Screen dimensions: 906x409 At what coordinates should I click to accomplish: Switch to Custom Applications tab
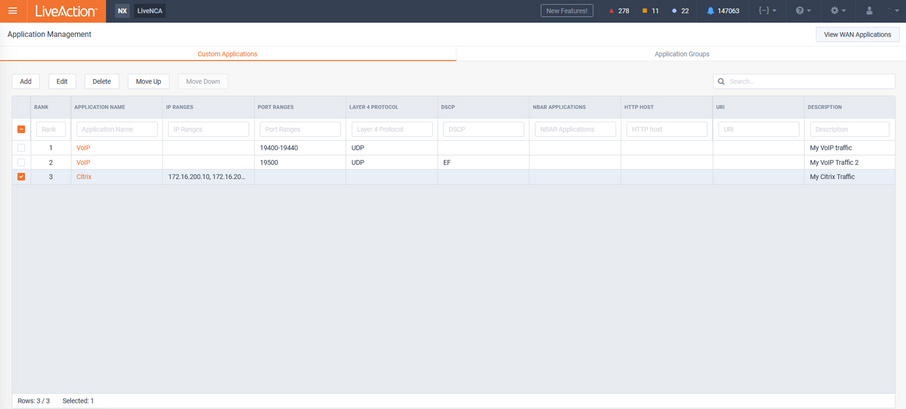pyautogui.click(x=228, y=54)
